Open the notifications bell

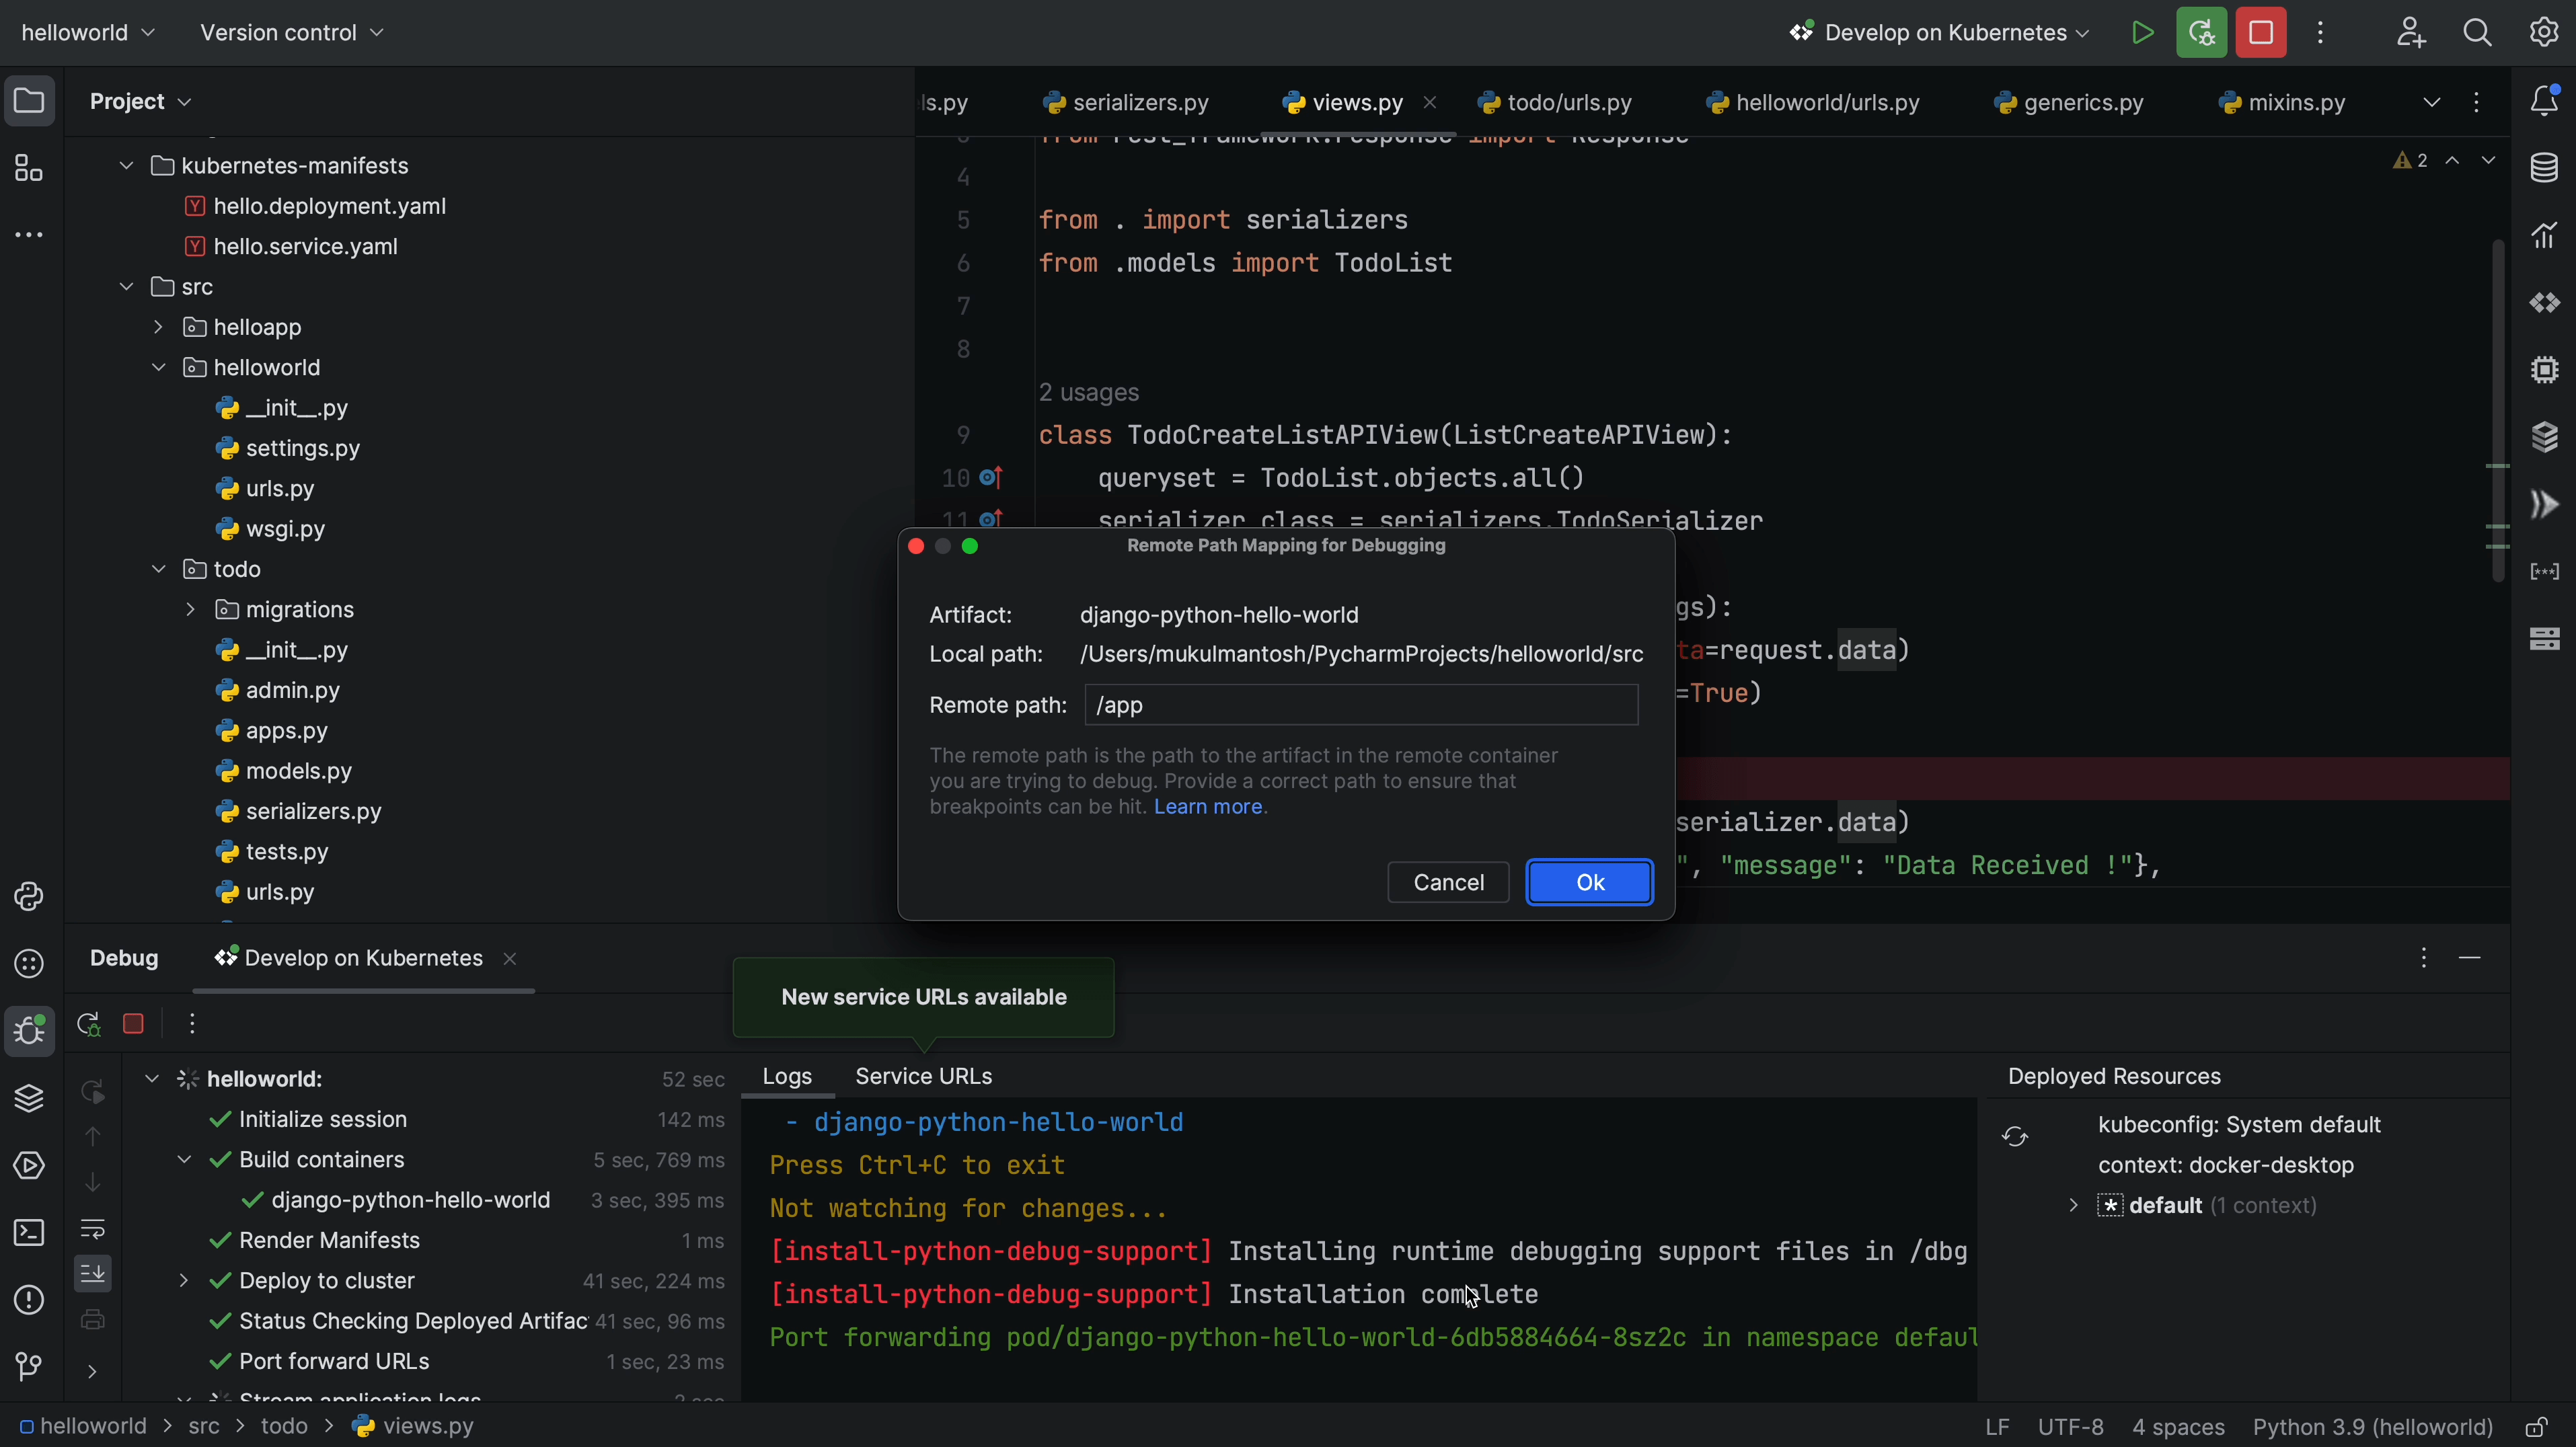pos(2545,100)
